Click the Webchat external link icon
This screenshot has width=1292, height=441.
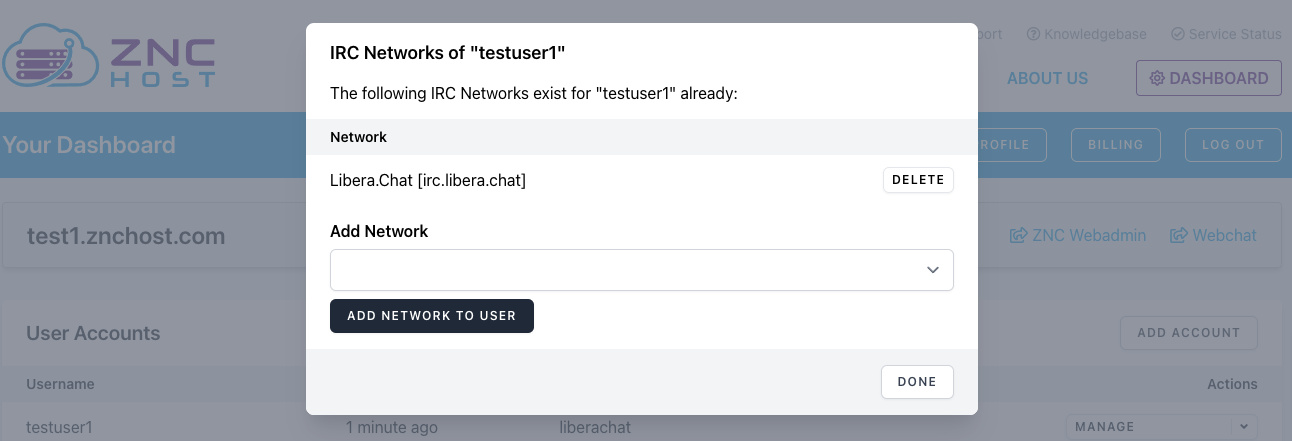1180,236
